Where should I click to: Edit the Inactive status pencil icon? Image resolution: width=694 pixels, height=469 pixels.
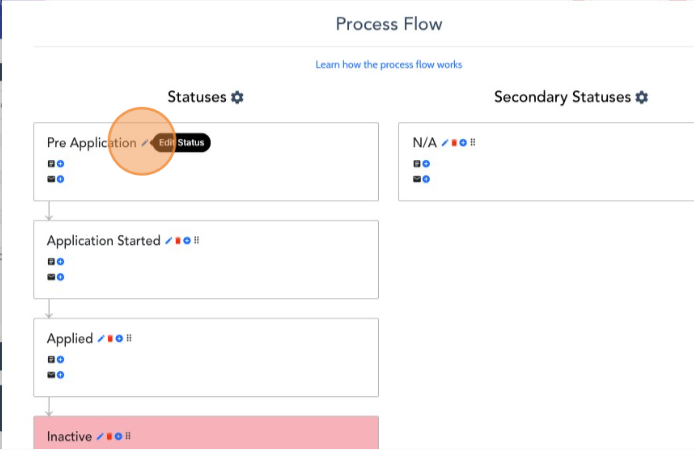[100, 437]
